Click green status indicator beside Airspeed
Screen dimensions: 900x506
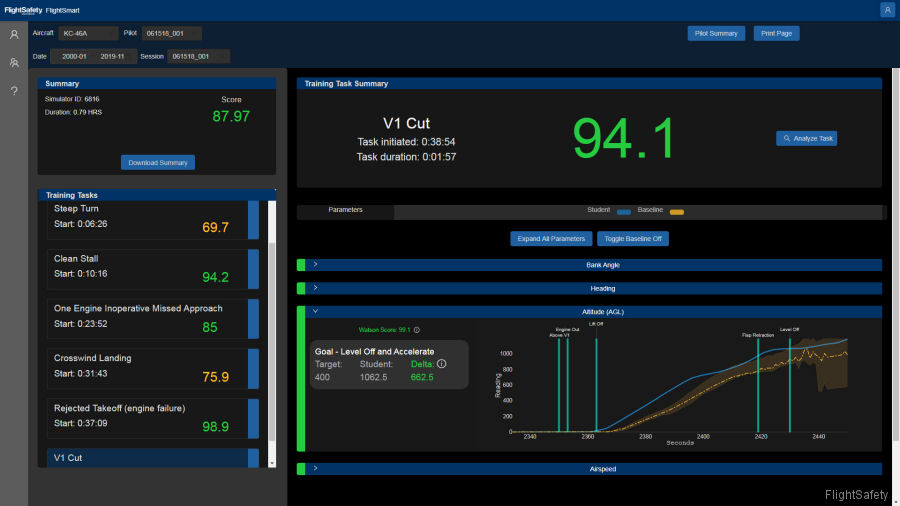coord(301,469)
